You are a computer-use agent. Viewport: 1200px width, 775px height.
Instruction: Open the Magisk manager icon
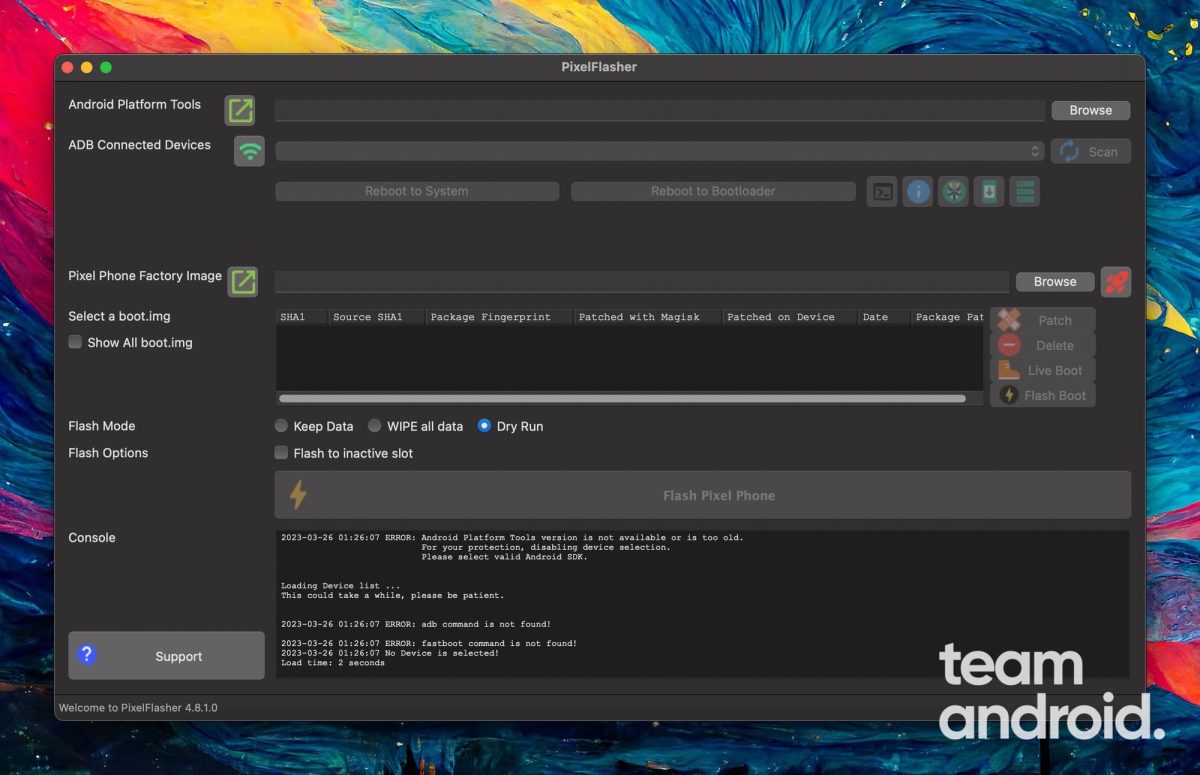pos(954,192)
